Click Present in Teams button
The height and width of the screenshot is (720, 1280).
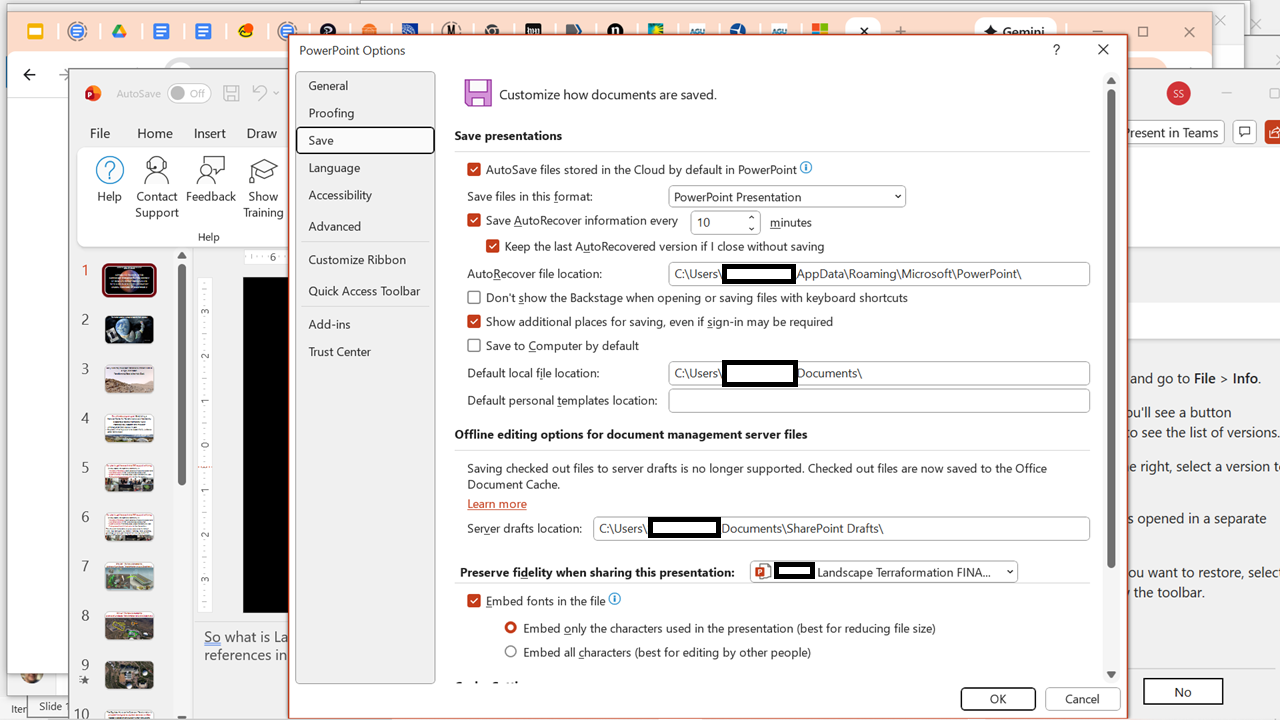point(1172,132)
